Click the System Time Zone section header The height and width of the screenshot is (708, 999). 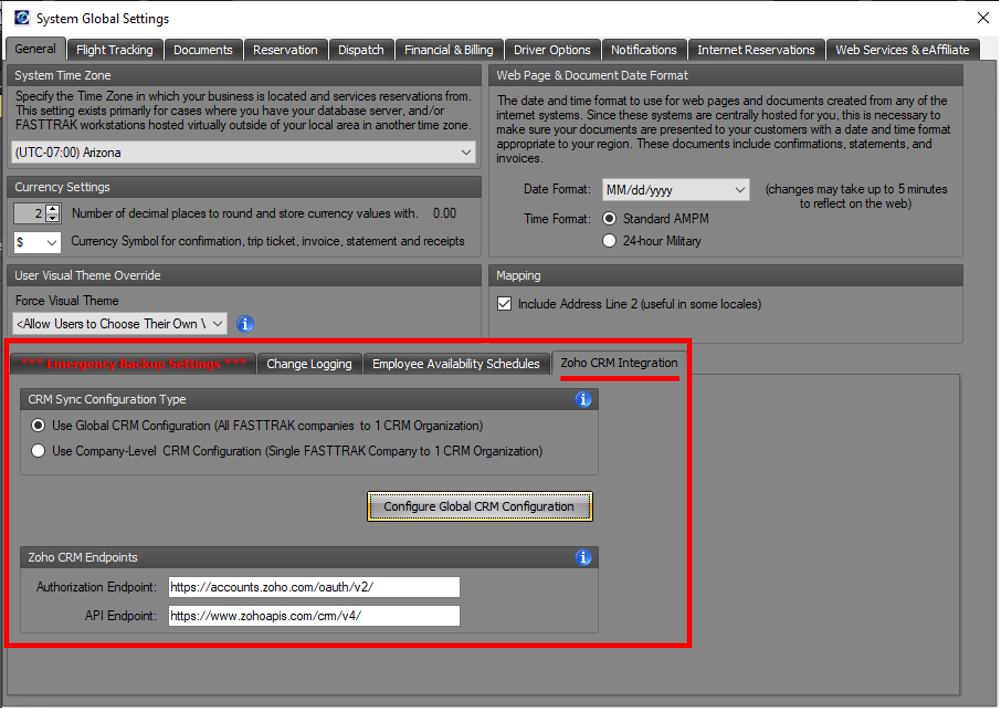coord(243,75)
